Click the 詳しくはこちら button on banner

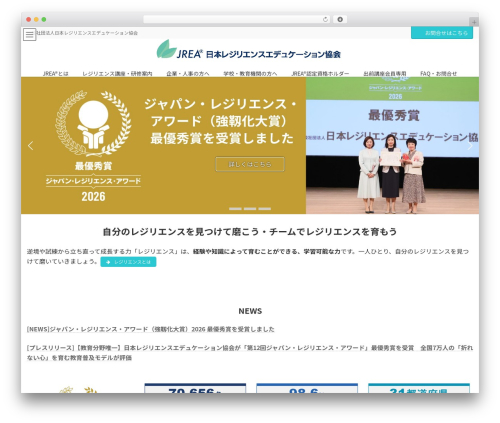point(250,164)
